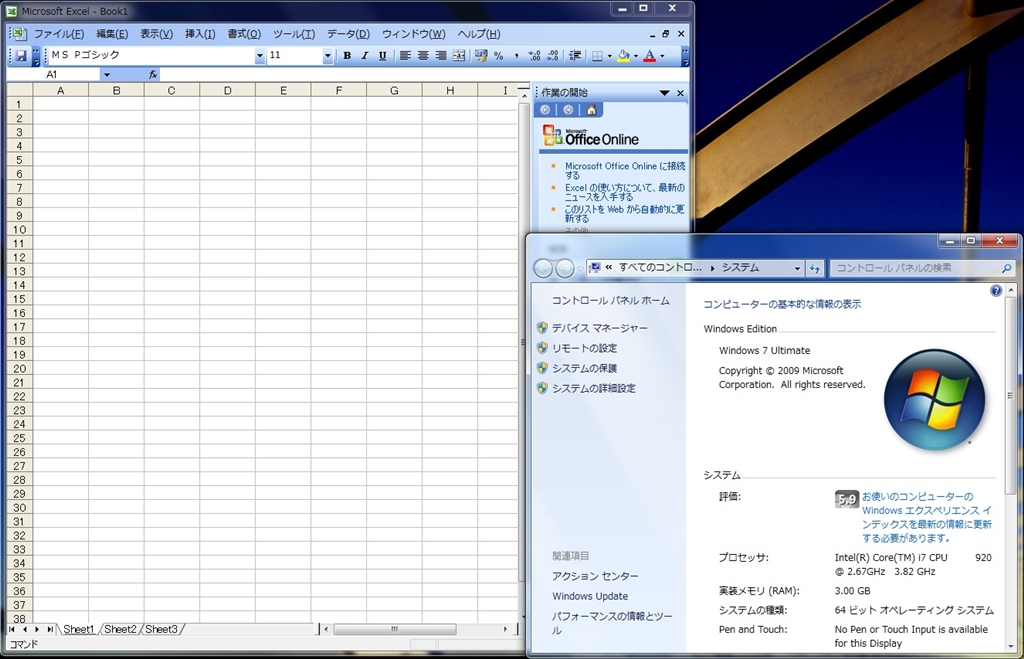This screenshot has width=1024, height=659.
Task: Click the Fill Color paint bucket
Action: coord(623,56)
